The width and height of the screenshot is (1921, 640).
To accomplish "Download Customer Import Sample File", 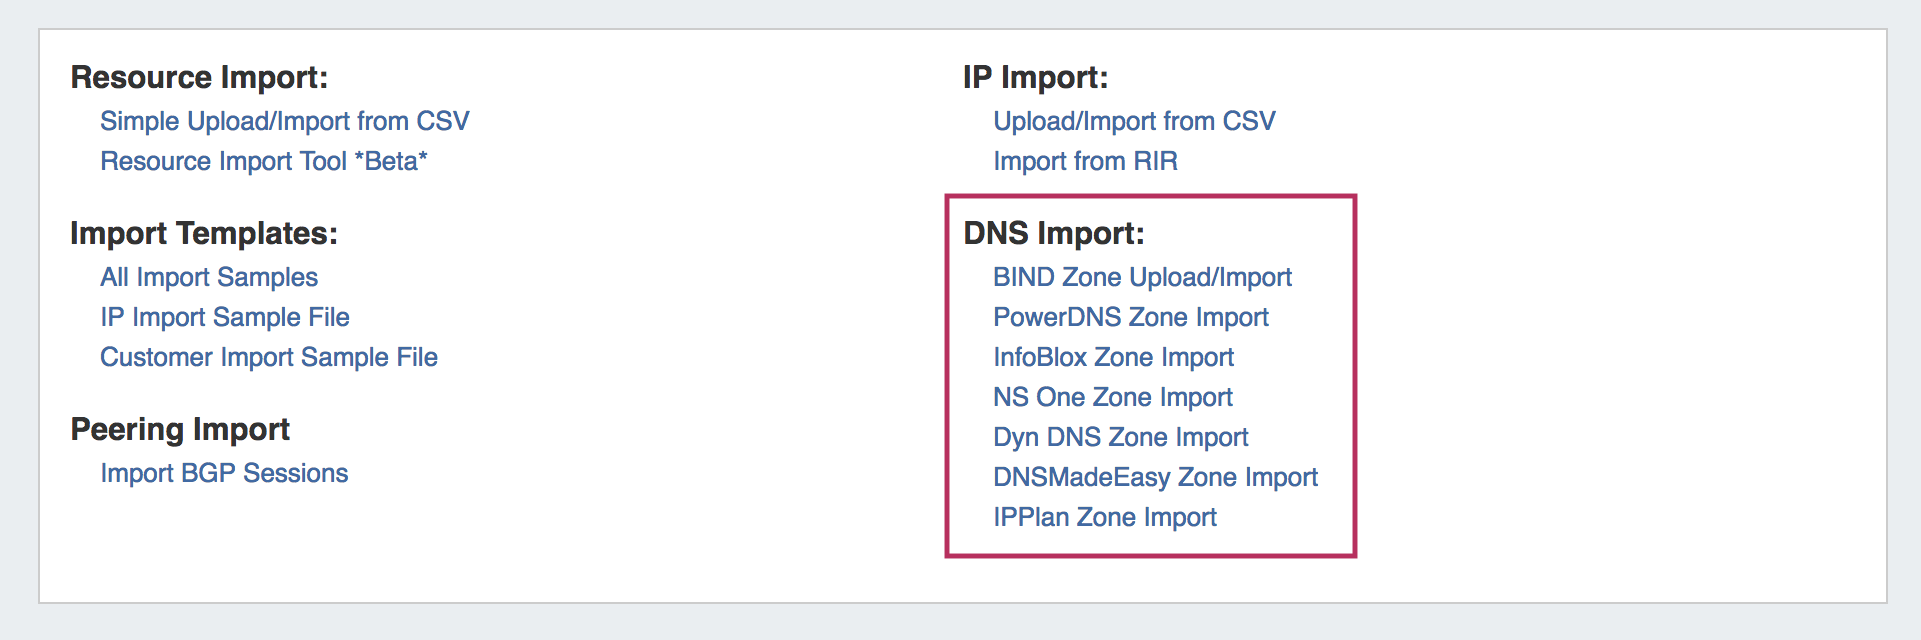I will pos(268,357).
